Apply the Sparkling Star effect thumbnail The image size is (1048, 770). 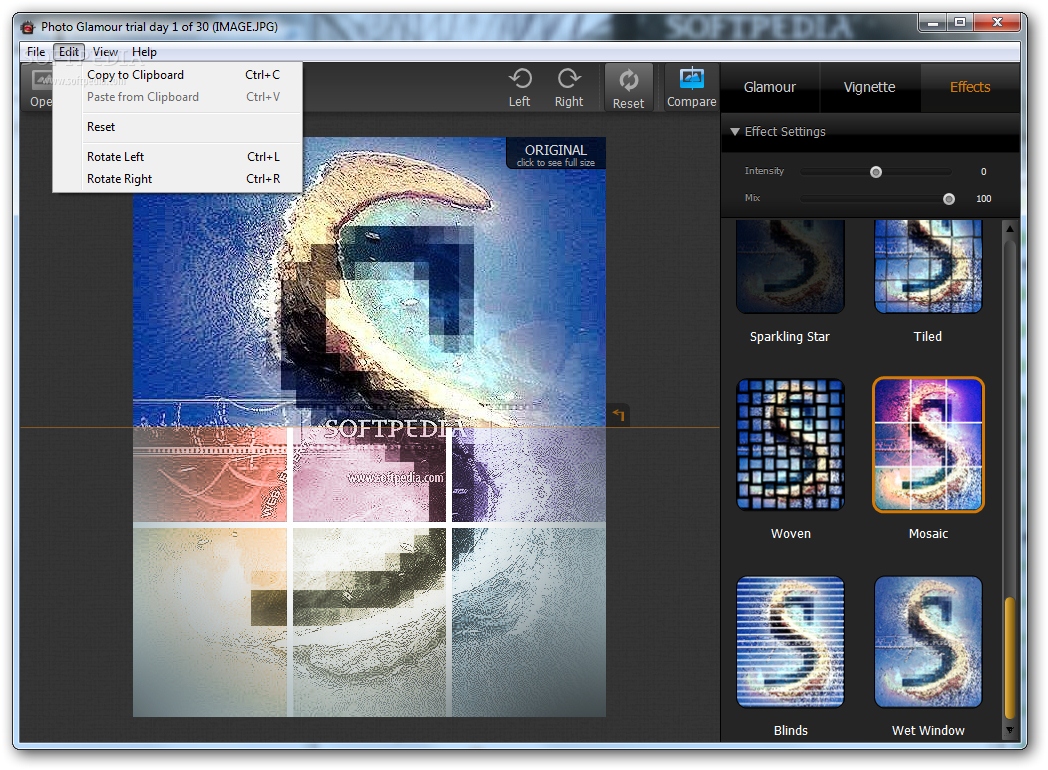click(790, 267)
